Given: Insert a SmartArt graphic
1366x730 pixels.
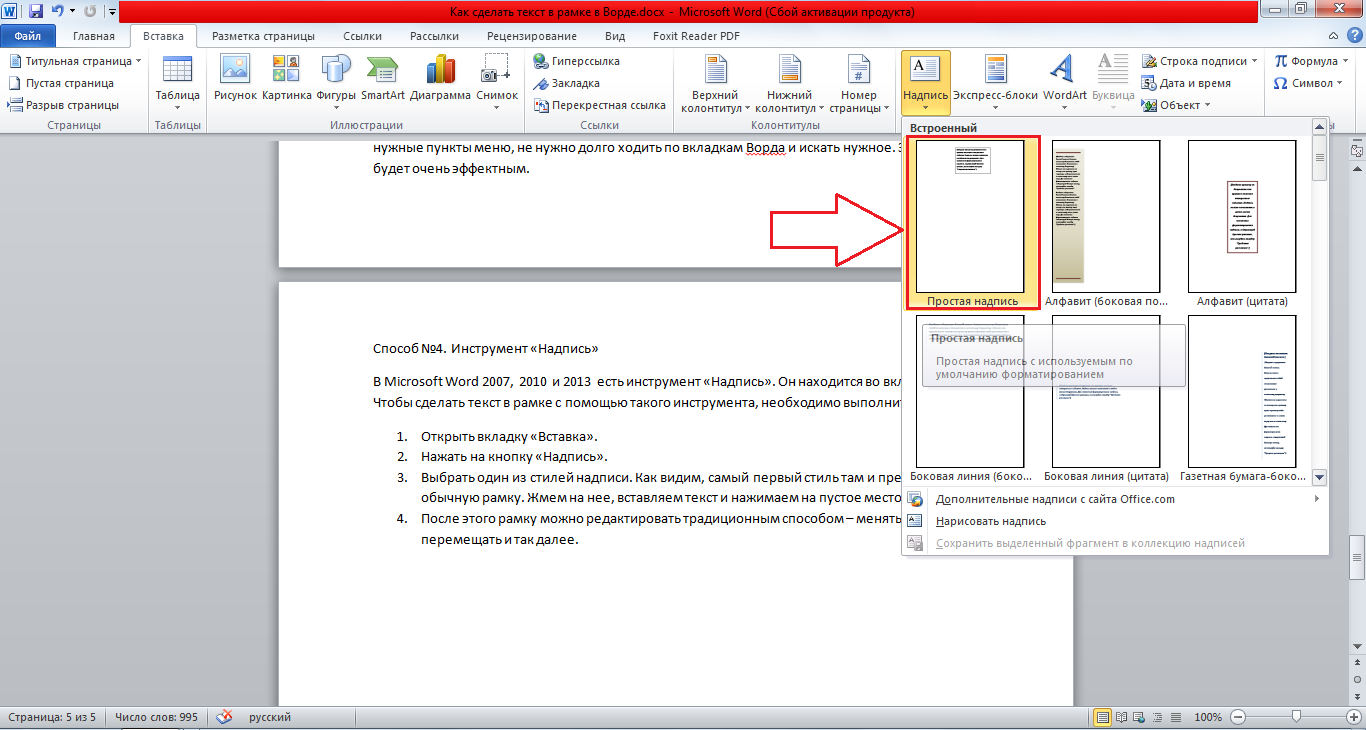Looking at the screenshot, I should pyautogui.click(x=383, y=79).
